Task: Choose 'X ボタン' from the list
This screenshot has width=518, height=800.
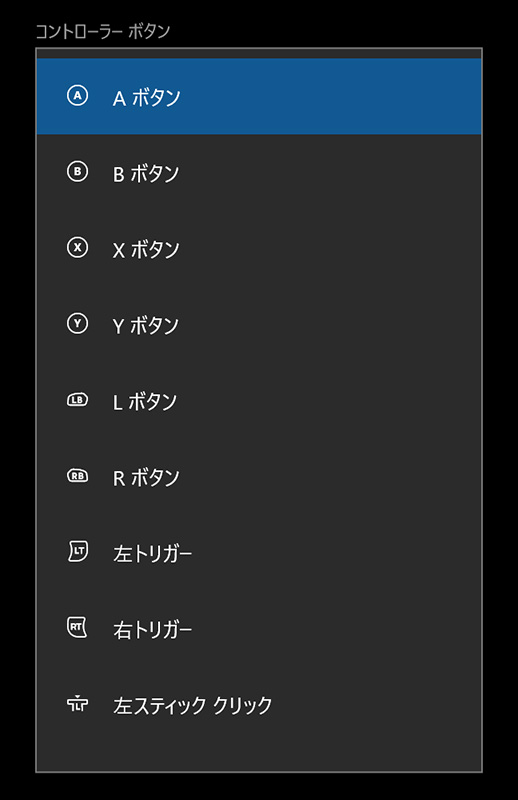Action: coord(259,248)
